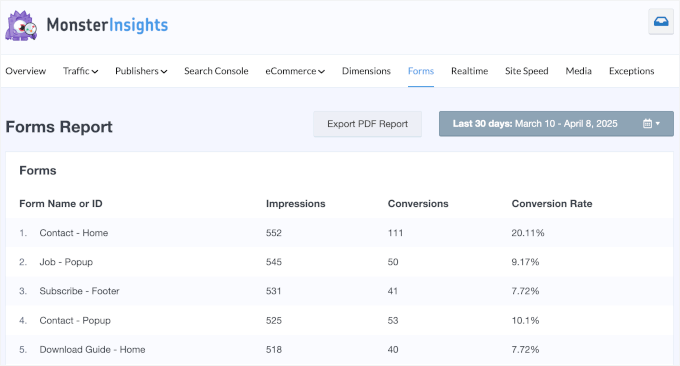Click the 525 impressions value

click(274, 320)
